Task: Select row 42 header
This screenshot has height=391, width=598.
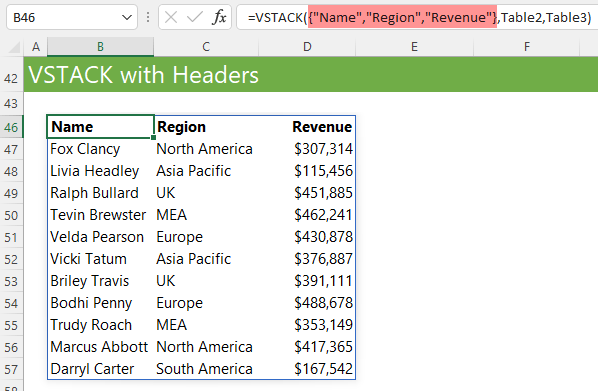Action: pos(11,75)
